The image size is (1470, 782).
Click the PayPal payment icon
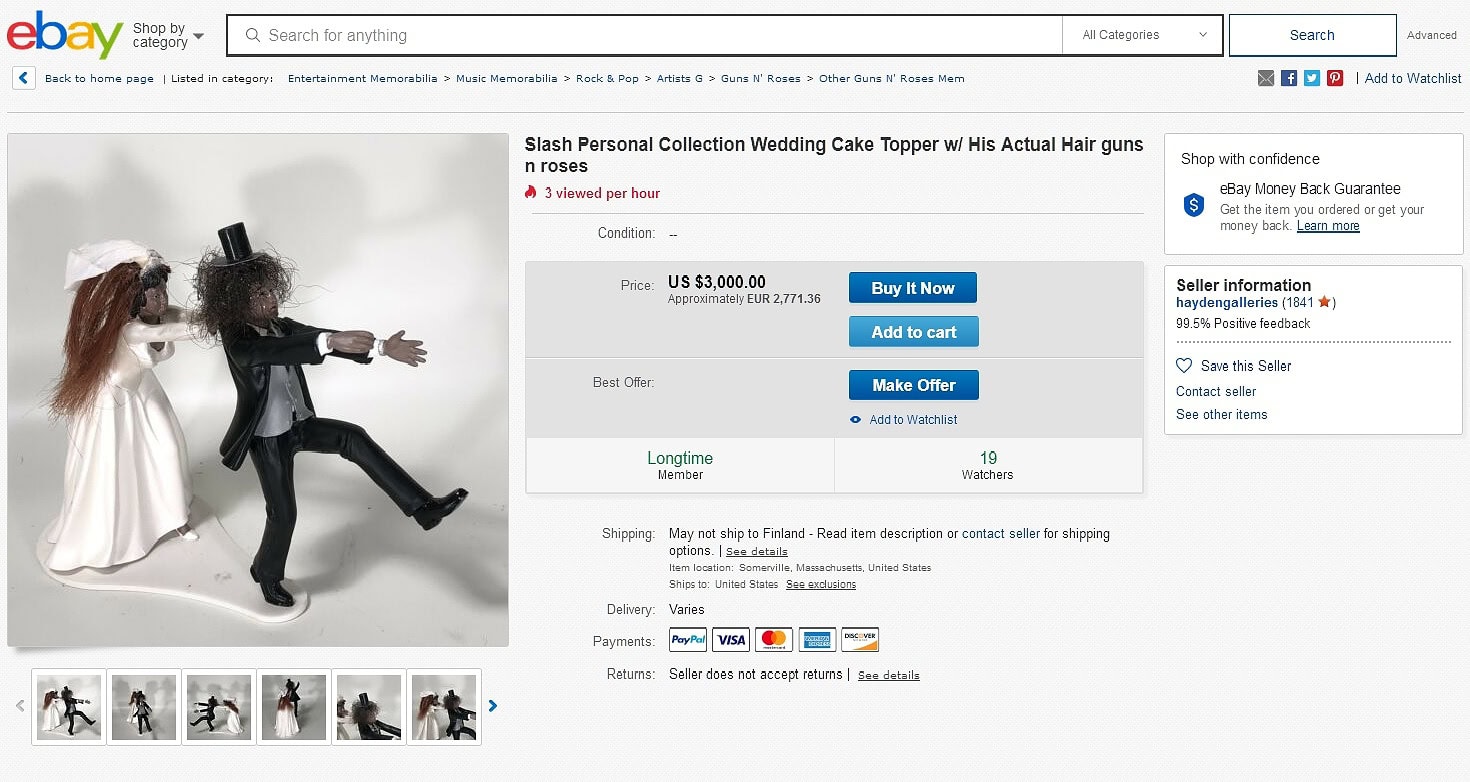click(688, 640)
